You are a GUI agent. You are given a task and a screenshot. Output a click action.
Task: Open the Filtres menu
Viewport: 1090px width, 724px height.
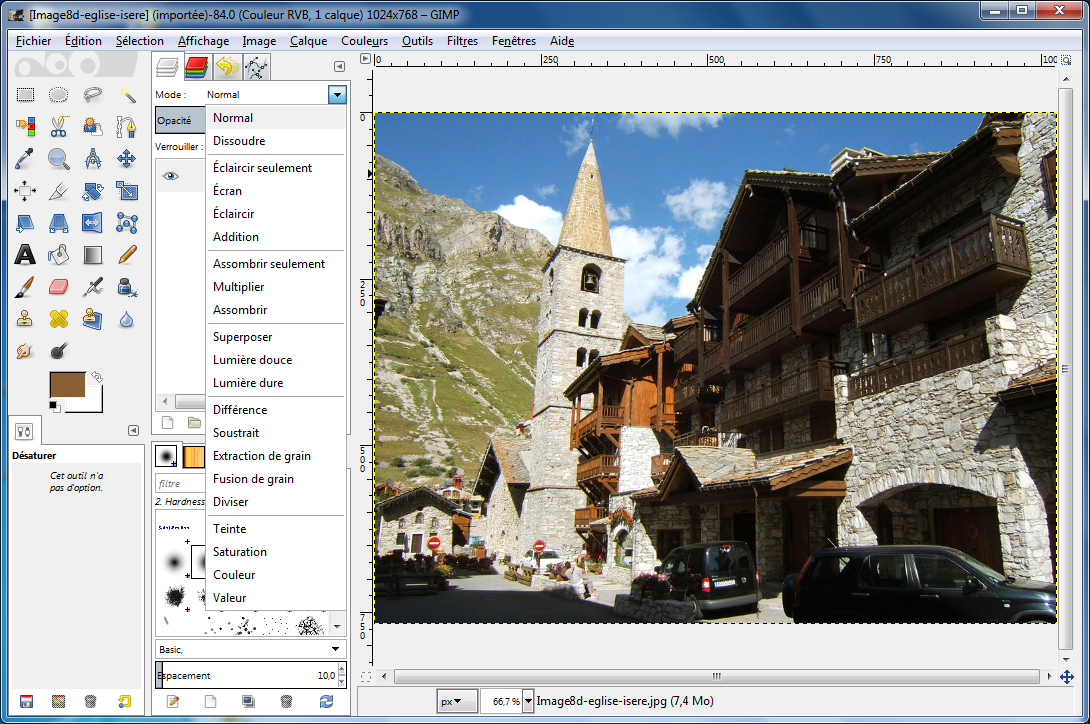click(x=462, y=41)
